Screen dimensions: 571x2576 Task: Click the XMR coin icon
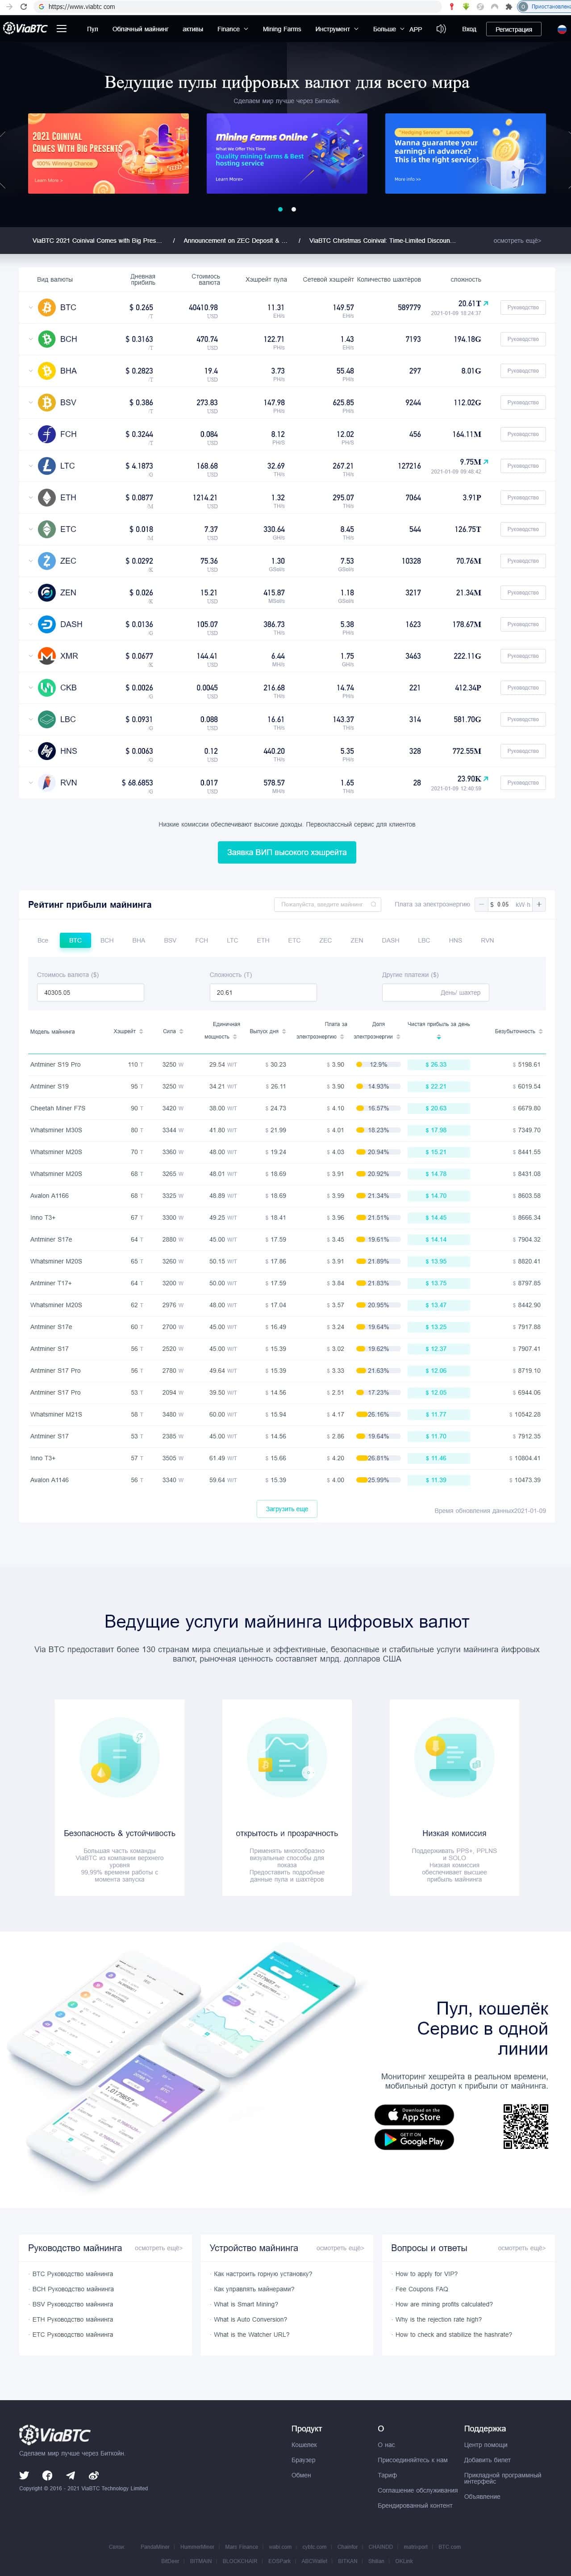pos(46,656)
